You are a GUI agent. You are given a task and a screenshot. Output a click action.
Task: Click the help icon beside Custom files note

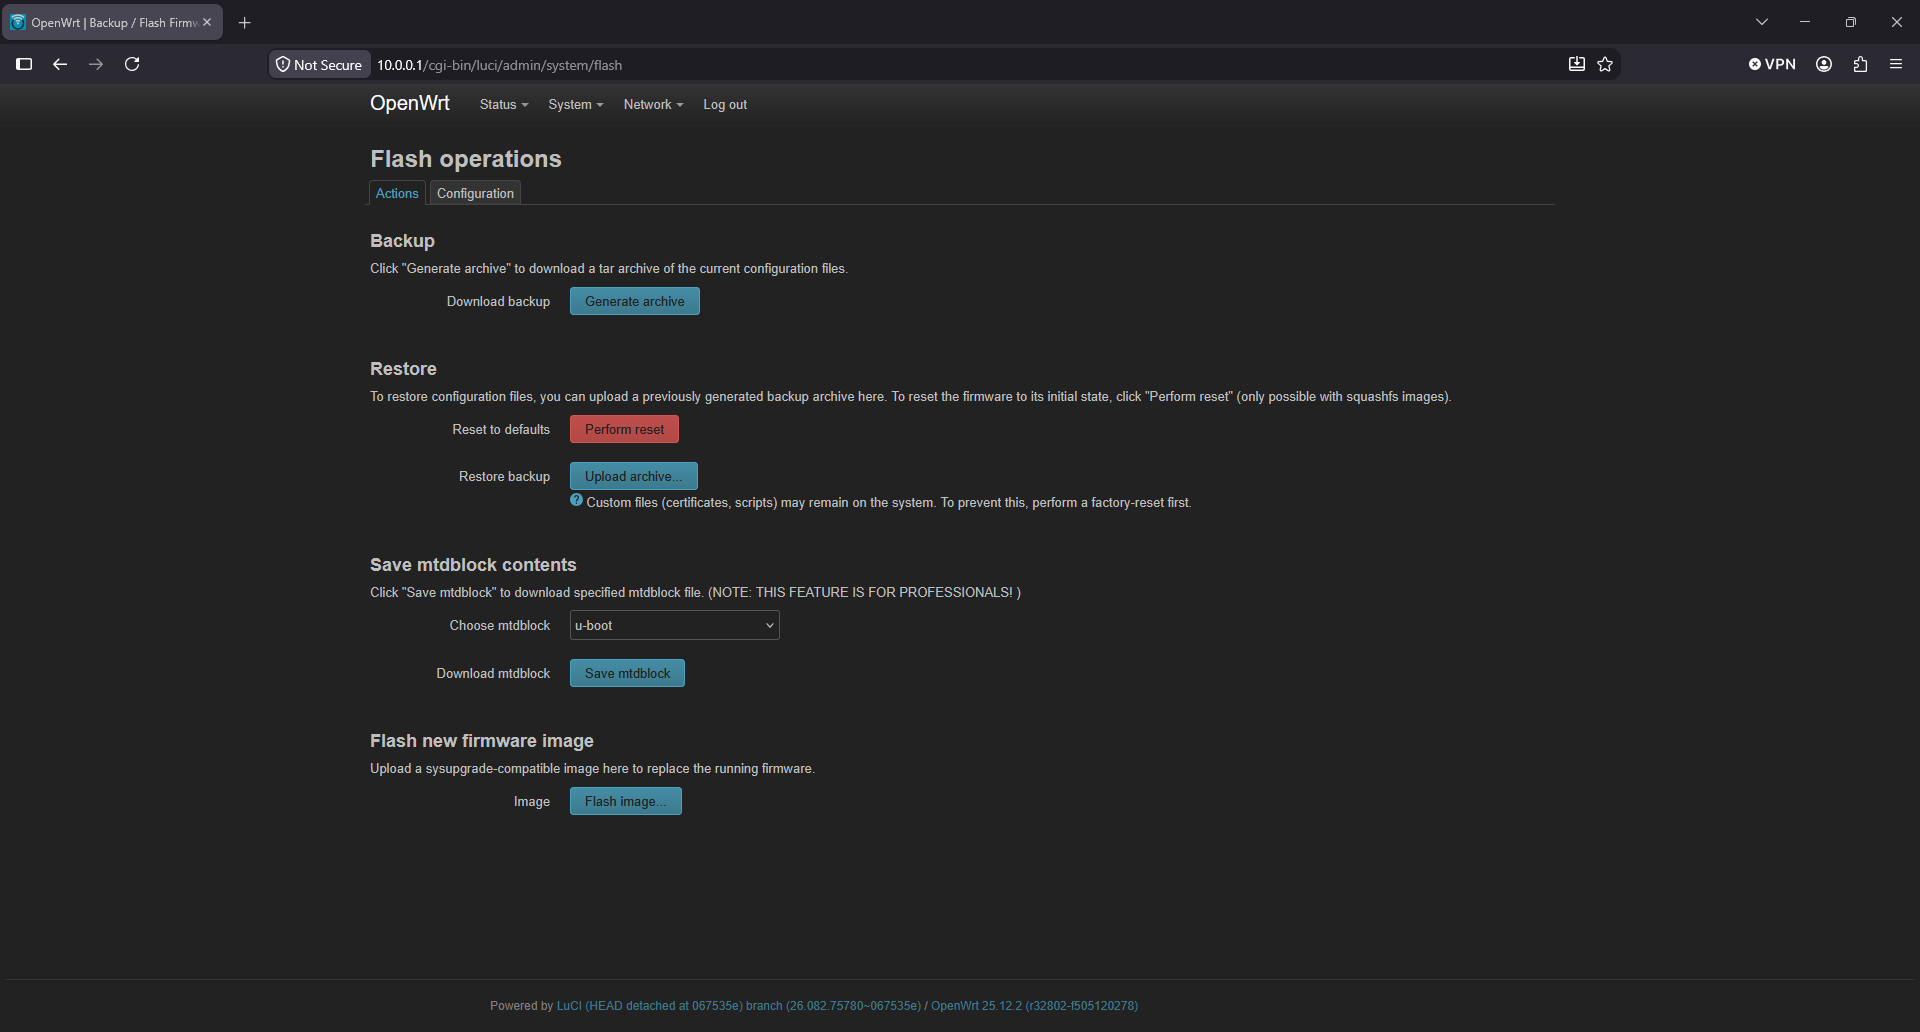click(x=576, y=500)
